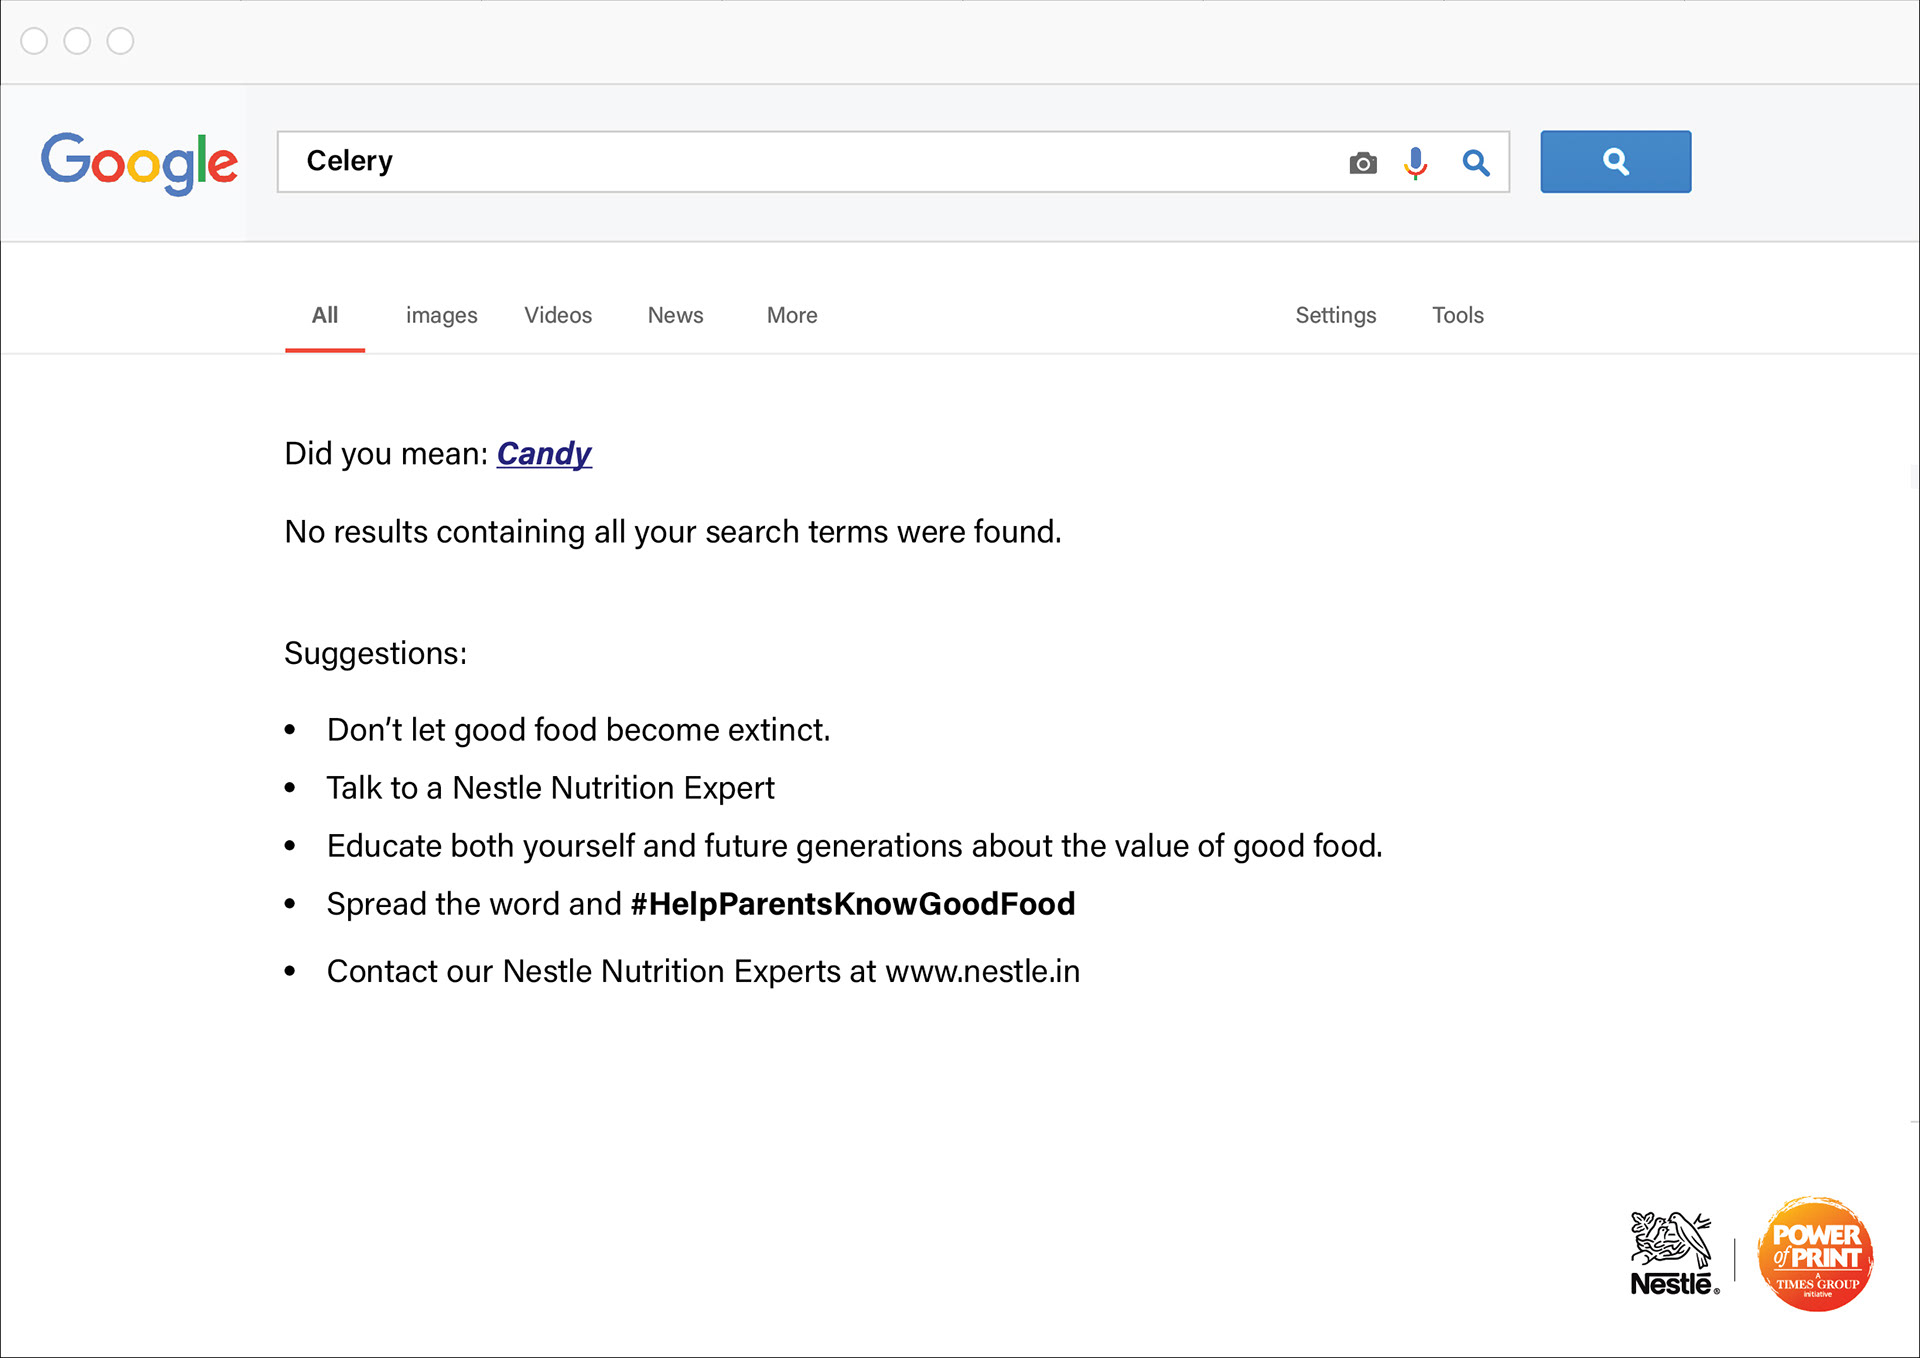Click the third window control circle
1920x1358 pixels.
(x=120, y=41)
